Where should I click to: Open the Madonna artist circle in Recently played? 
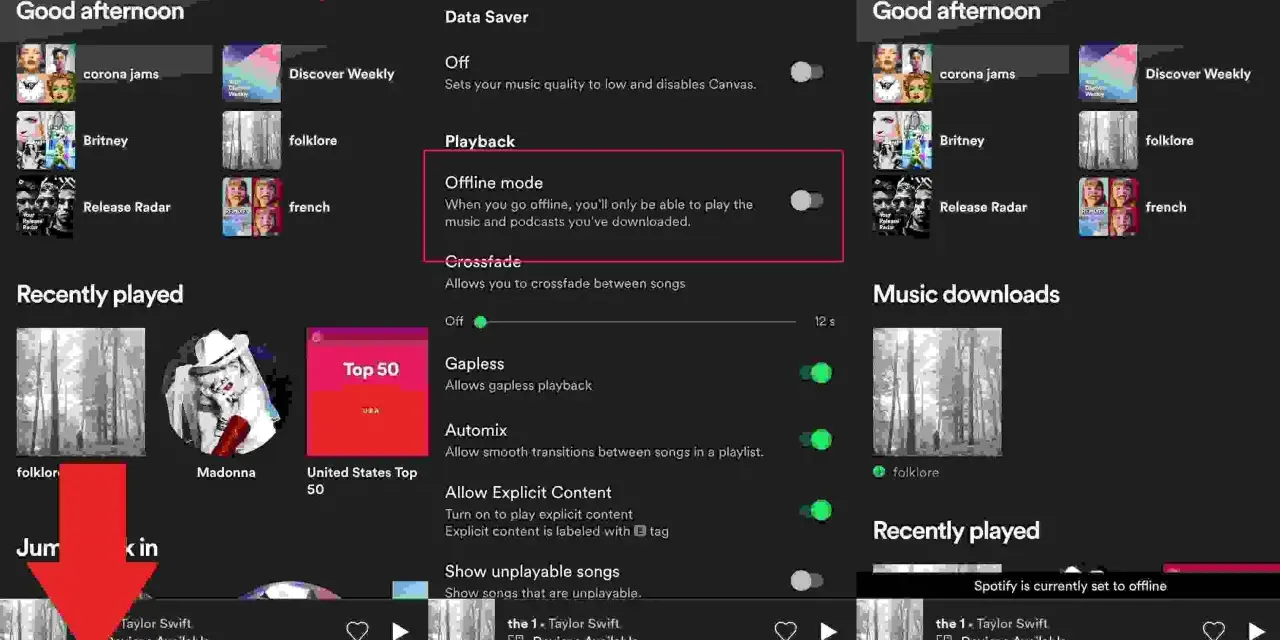point(226,392)
